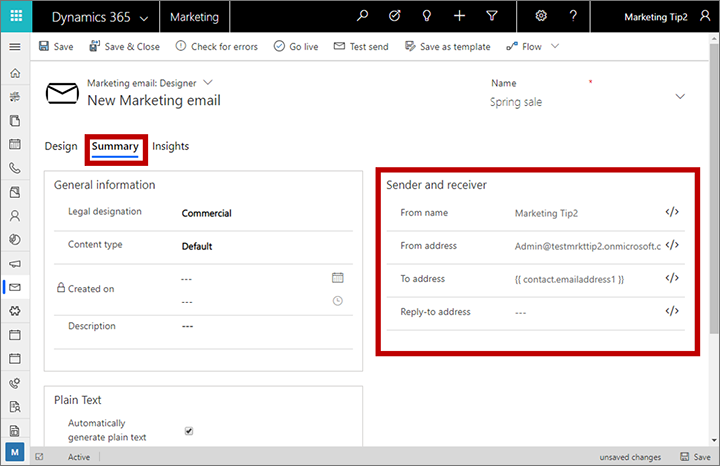Image resolution: width=720 pixels, height=466 pixels.
Task: Click the Description input field
Action: (260, 326)
